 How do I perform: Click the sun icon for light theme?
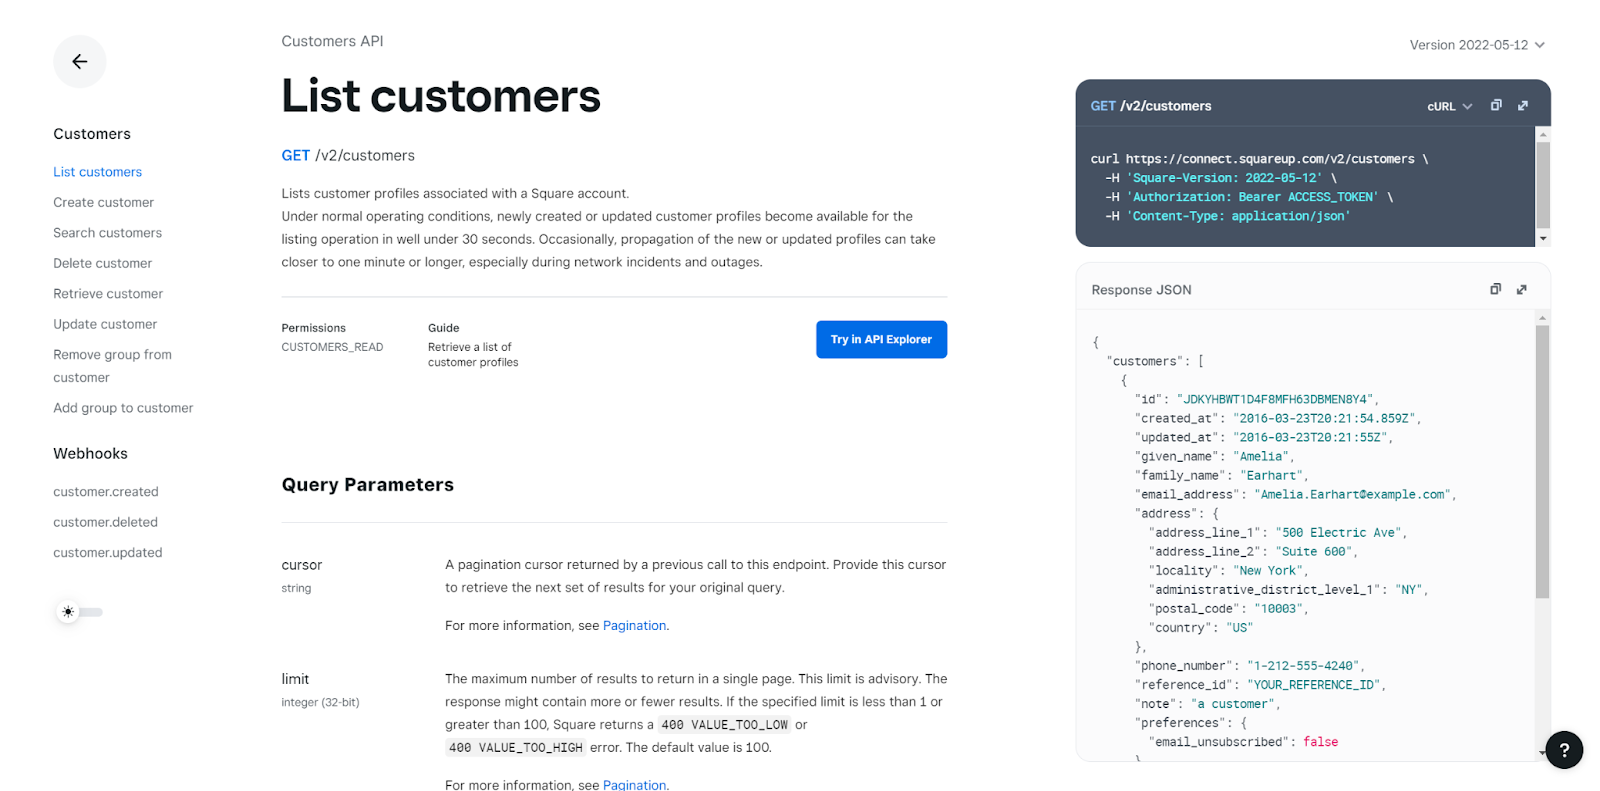tap(67, 611)
